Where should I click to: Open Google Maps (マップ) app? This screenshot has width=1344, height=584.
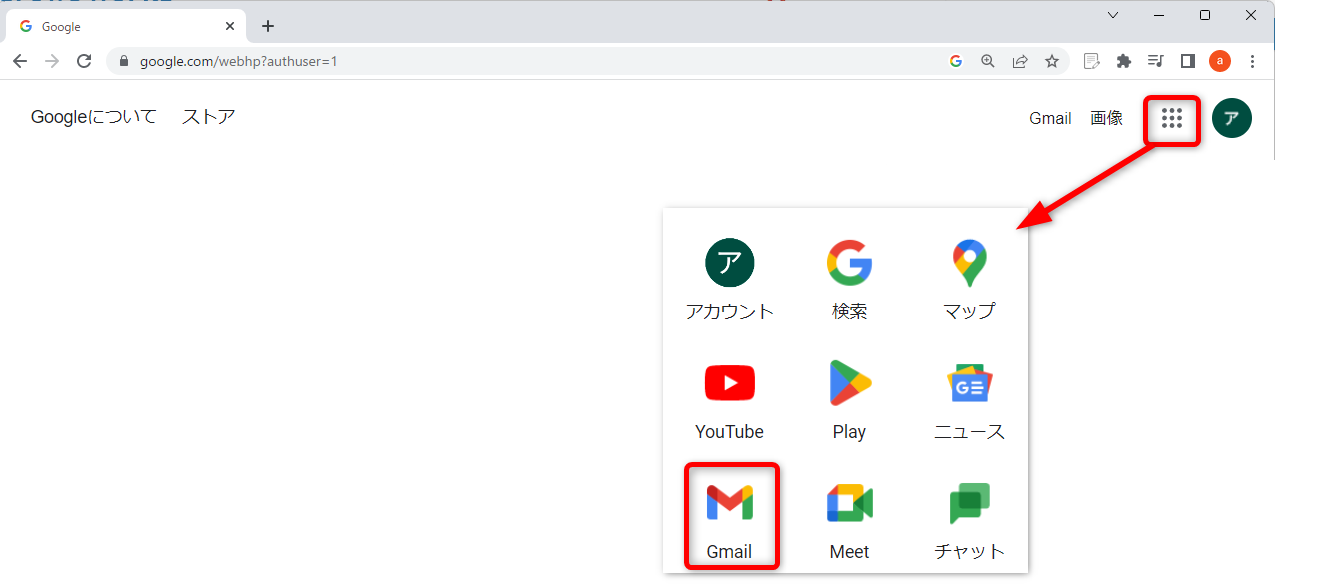point(969,280)
